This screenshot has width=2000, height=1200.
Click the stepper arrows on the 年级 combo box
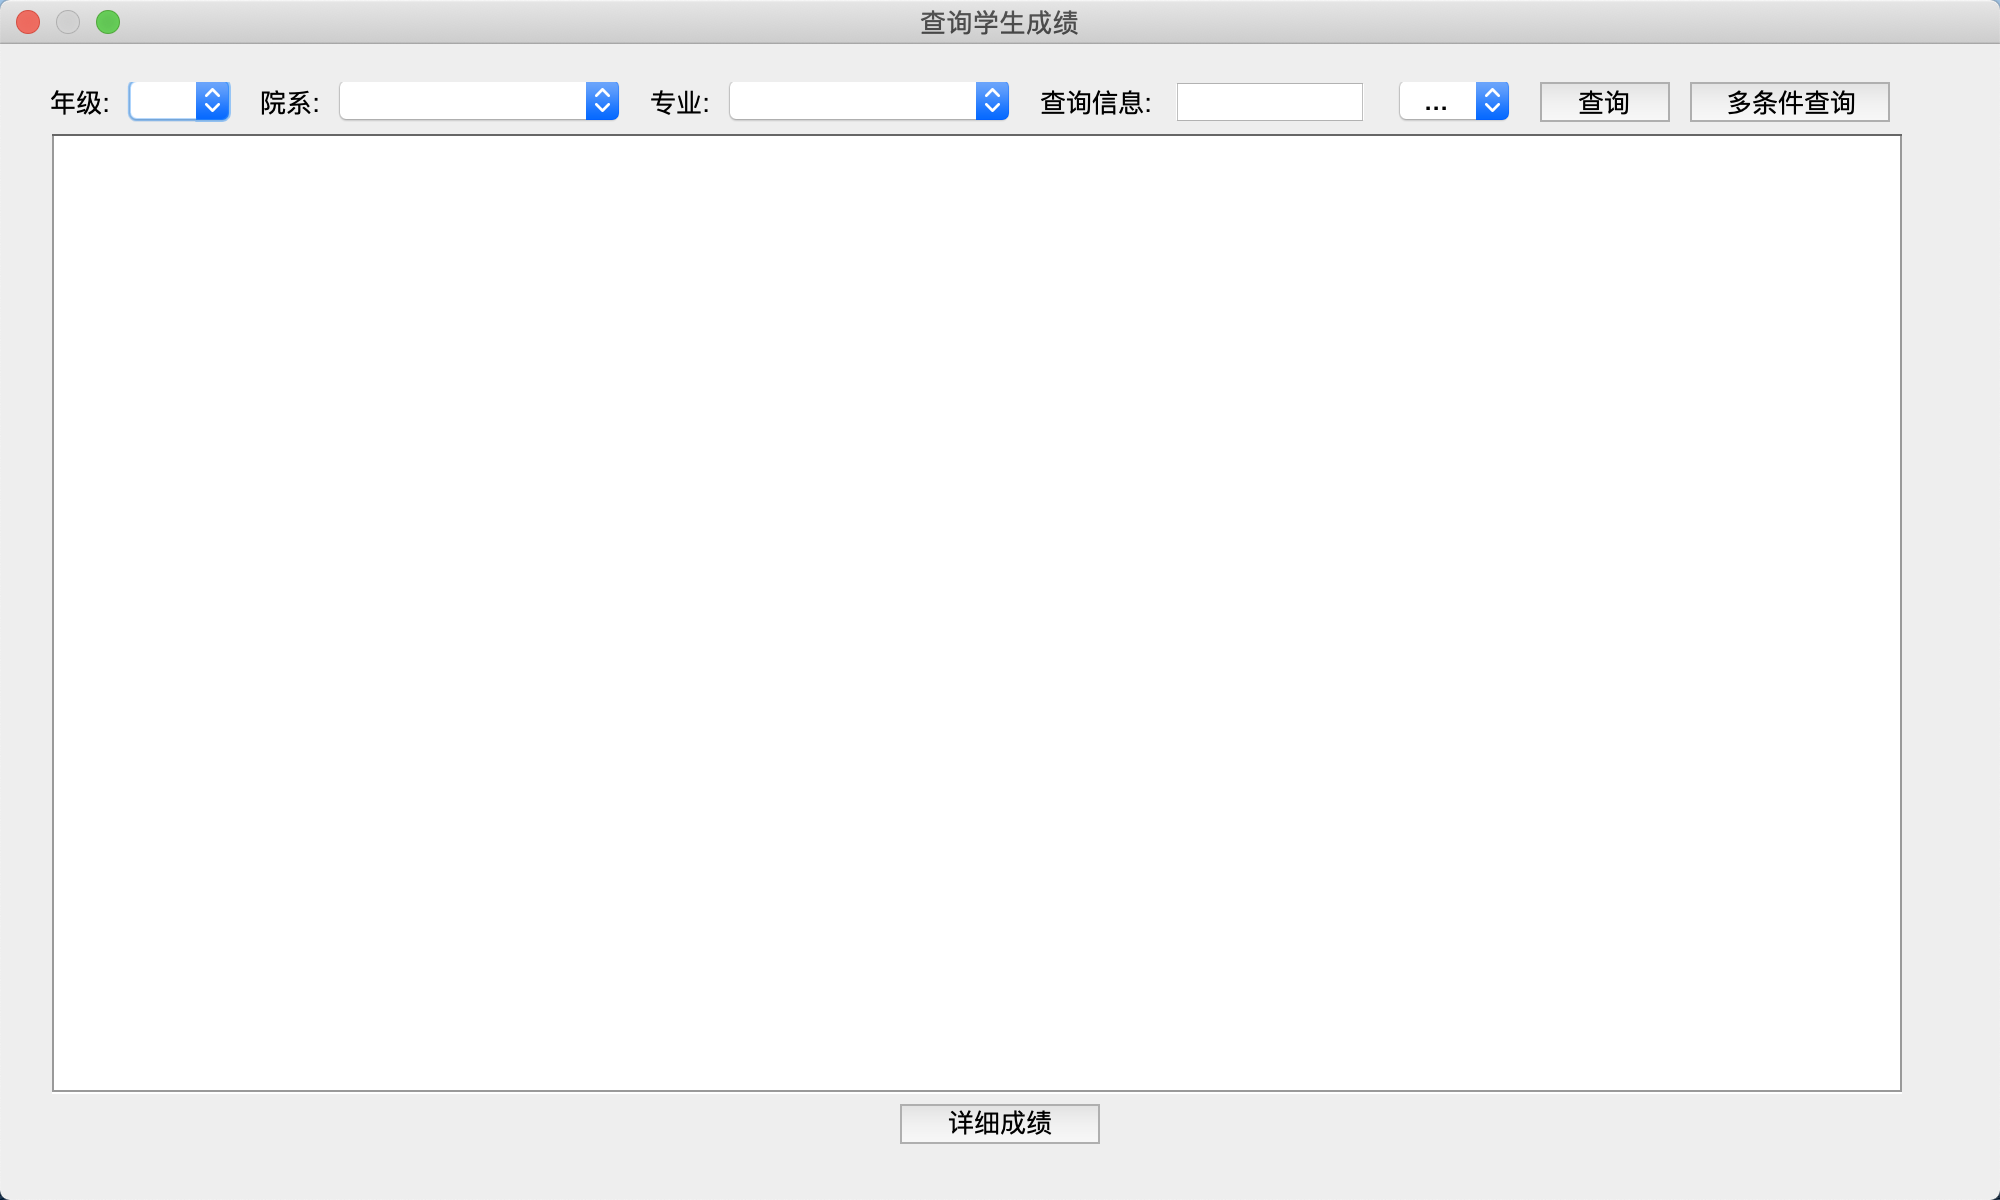tap(213, 101)
